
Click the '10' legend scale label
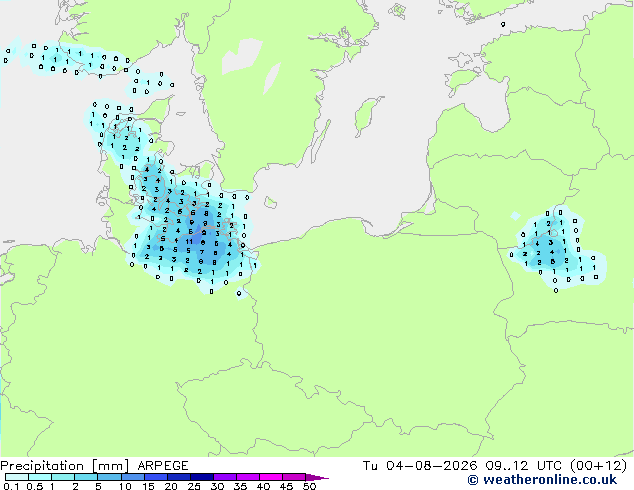[125, 486]
